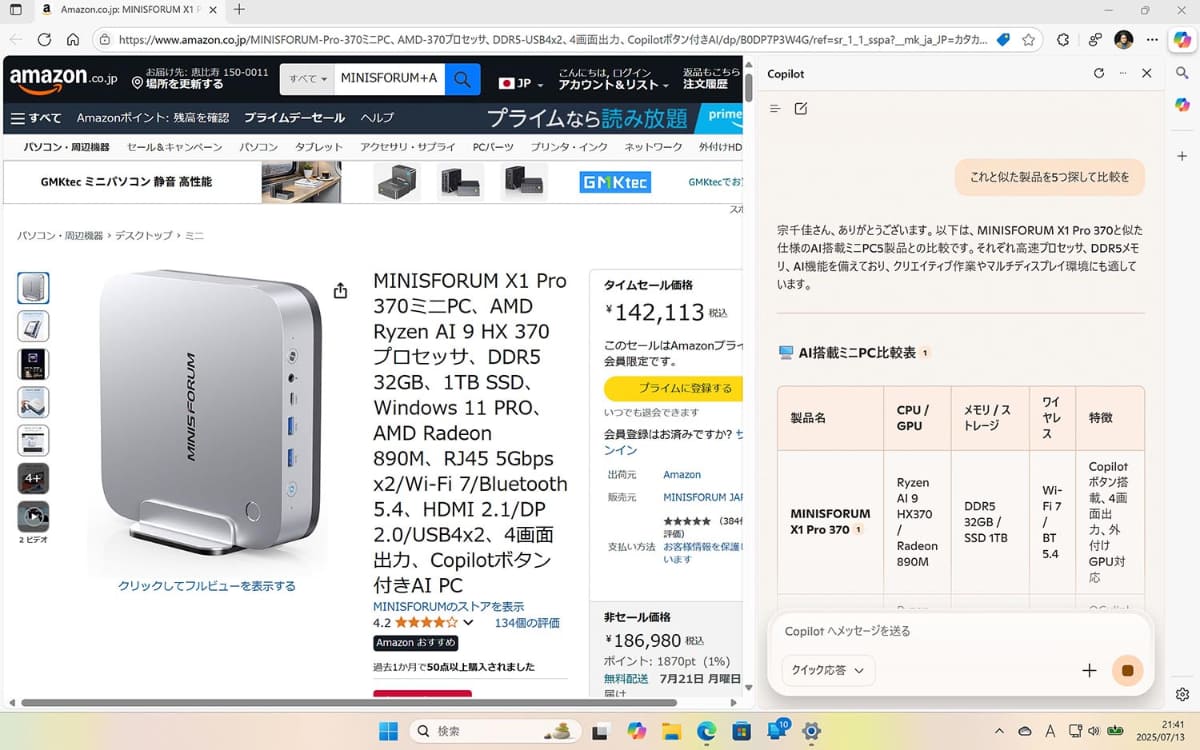The height and width of the screenshot is (750, 1200).
Task: Click the browser address bar URL
Action: point(553,40)
